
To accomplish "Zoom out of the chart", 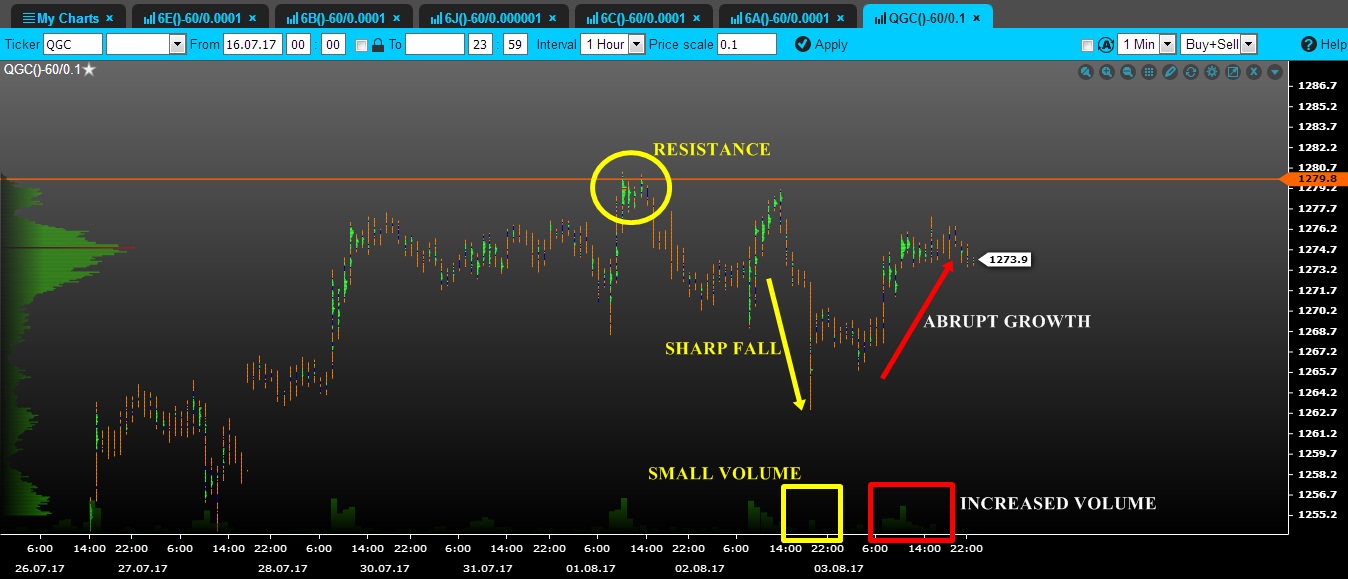I will click(x=1128, y=72).
